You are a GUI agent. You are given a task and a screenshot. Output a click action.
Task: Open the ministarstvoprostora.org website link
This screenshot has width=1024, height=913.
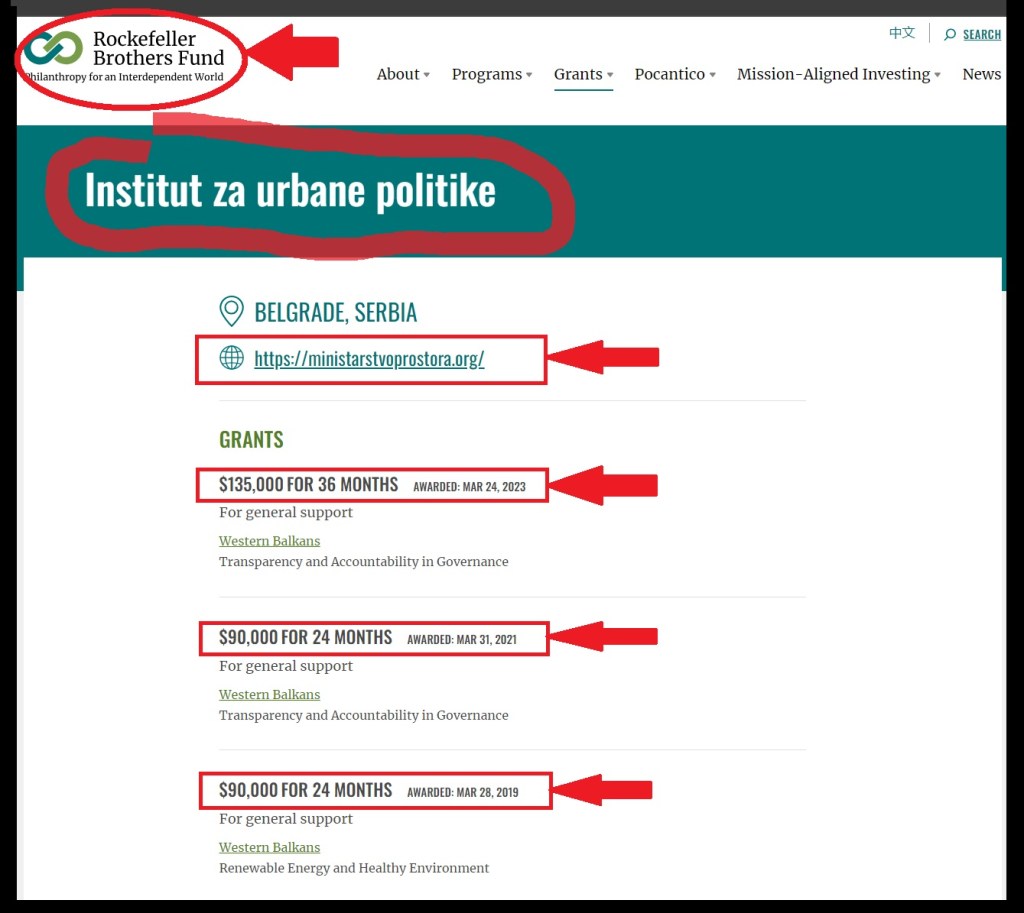pyautogui.click(x=369, y=359)
